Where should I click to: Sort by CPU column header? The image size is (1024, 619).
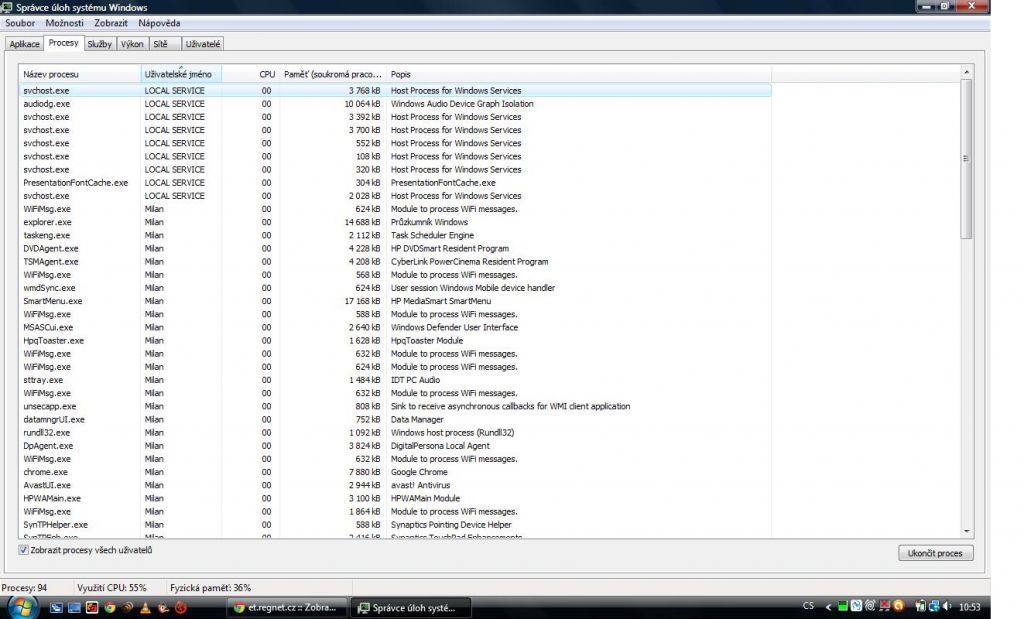pyautogui.click(x=251, y=74)
